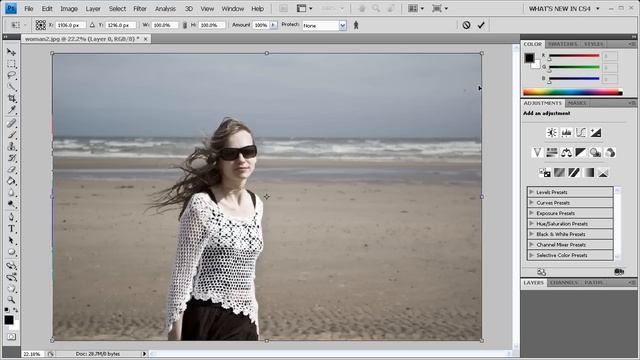The height and width of the screenshot is (360, 640).
Task: Add a Posterize adjustment
Action: pos(559,173)
